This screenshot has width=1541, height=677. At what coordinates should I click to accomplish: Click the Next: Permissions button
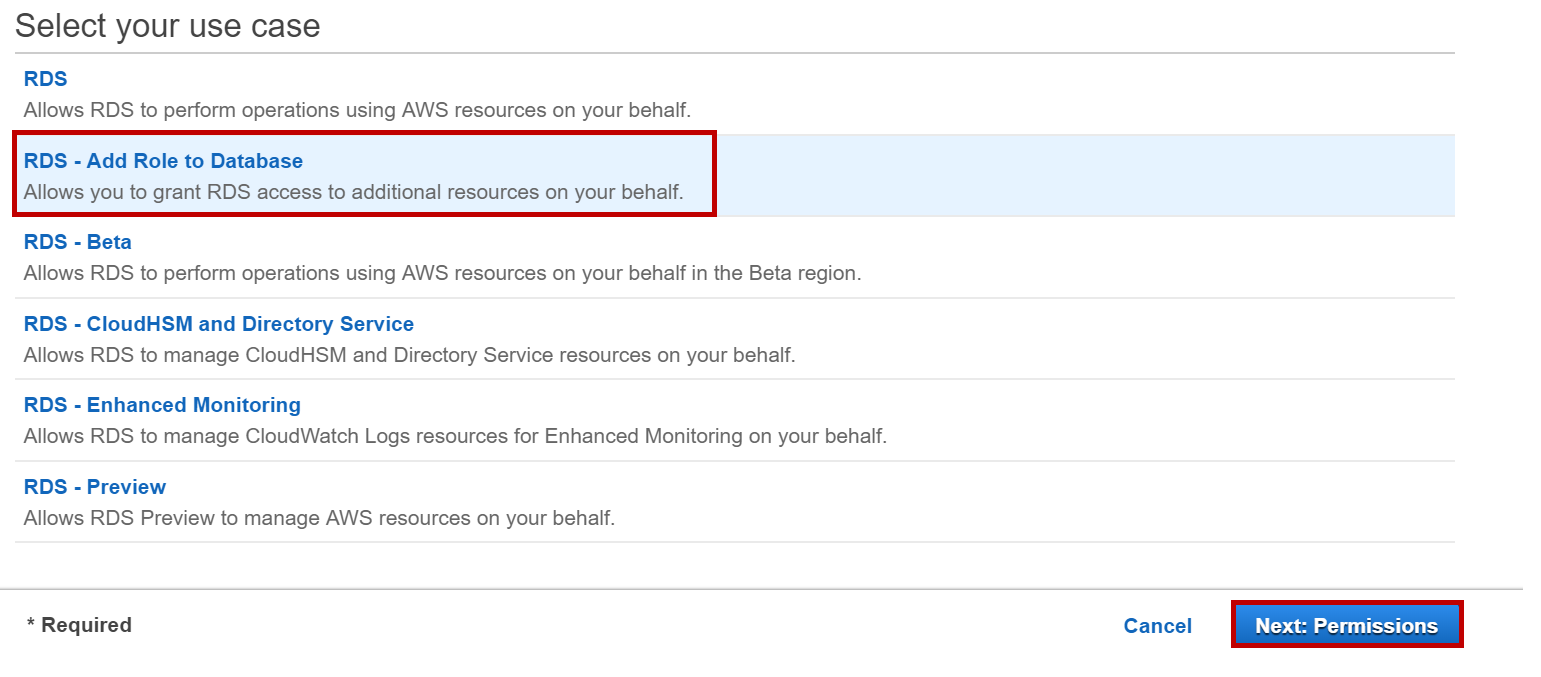pyautogui.click(x=1346, y=625)
